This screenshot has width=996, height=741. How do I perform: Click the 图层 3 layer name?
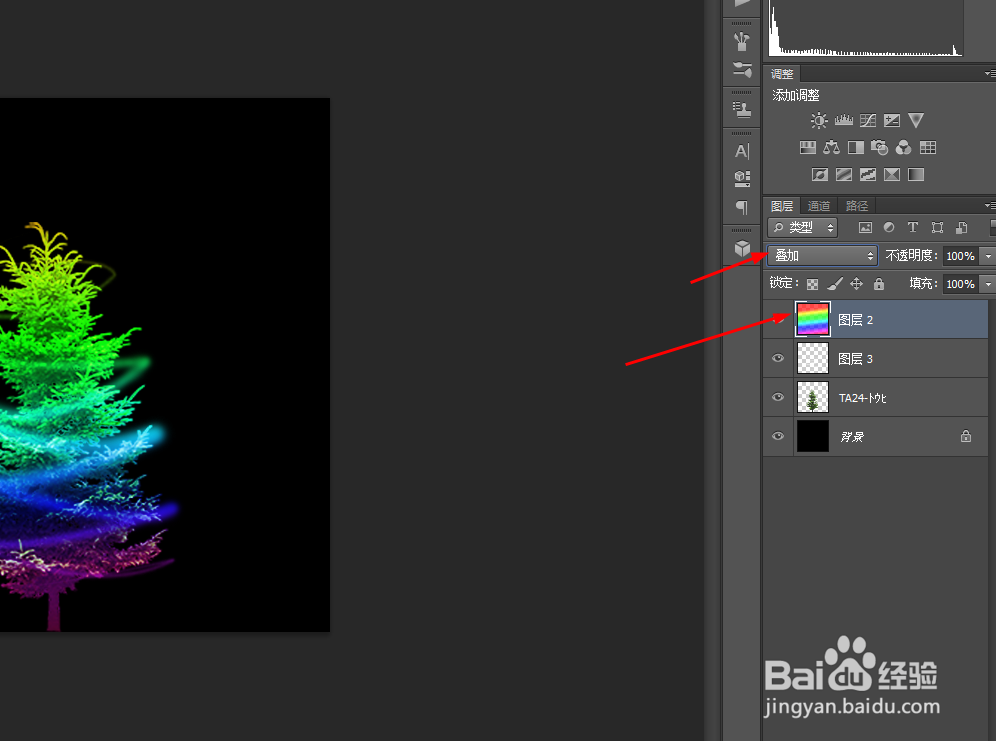point(856,359)
